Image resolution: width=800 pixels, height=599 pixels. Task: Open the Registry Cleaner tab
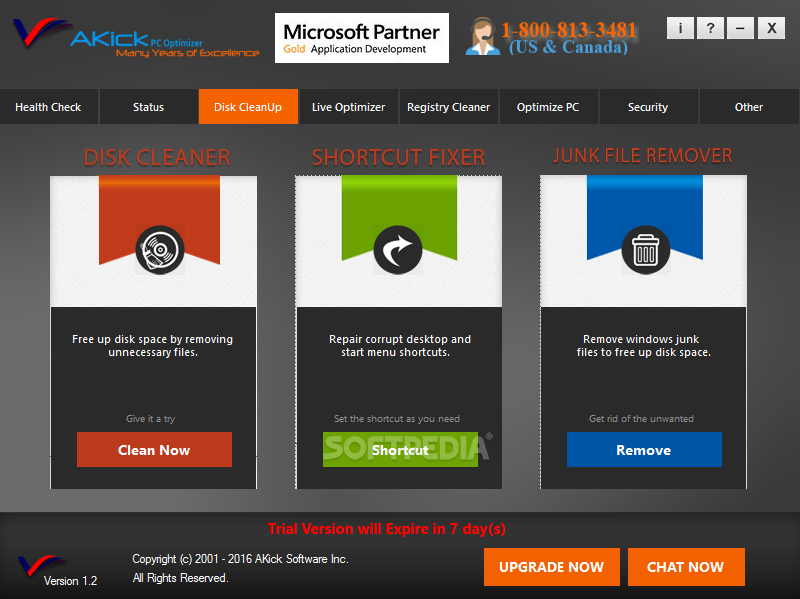[448, 107]
